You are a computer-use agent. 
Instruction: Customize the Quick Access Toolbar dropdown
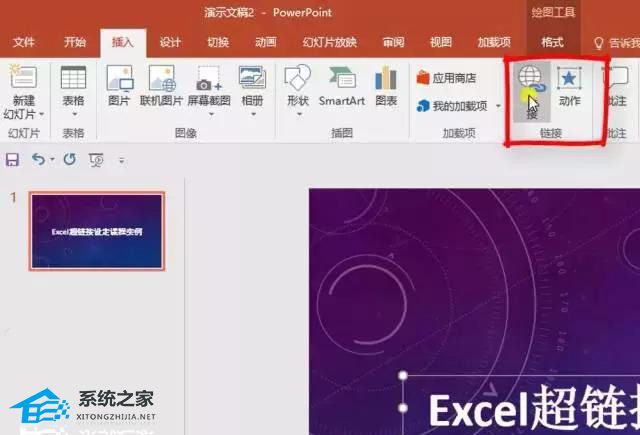[121, 160]
